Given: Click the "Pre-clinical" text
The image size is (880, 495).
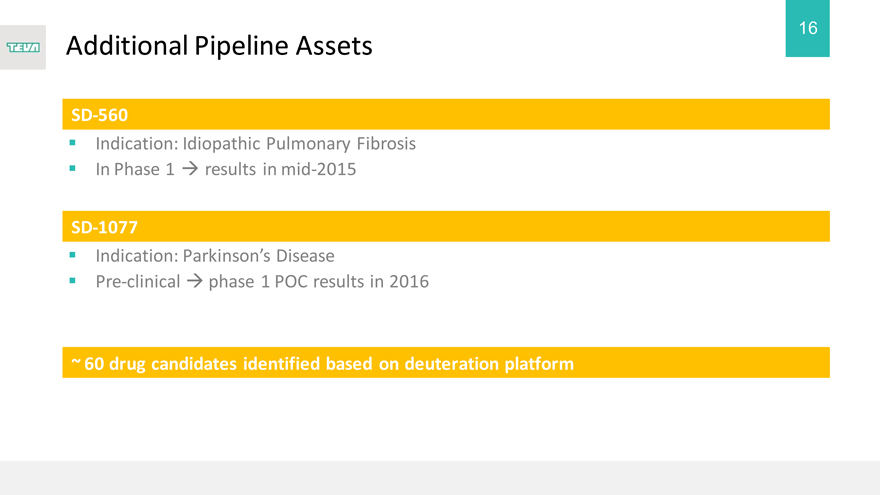Looking at the screenshot, I should click(x=138, y=282).
